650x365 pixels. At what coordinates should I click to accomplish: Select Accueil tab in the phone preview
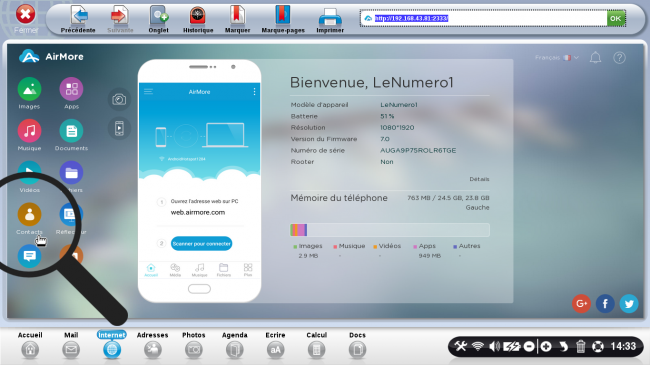[151, 270]
